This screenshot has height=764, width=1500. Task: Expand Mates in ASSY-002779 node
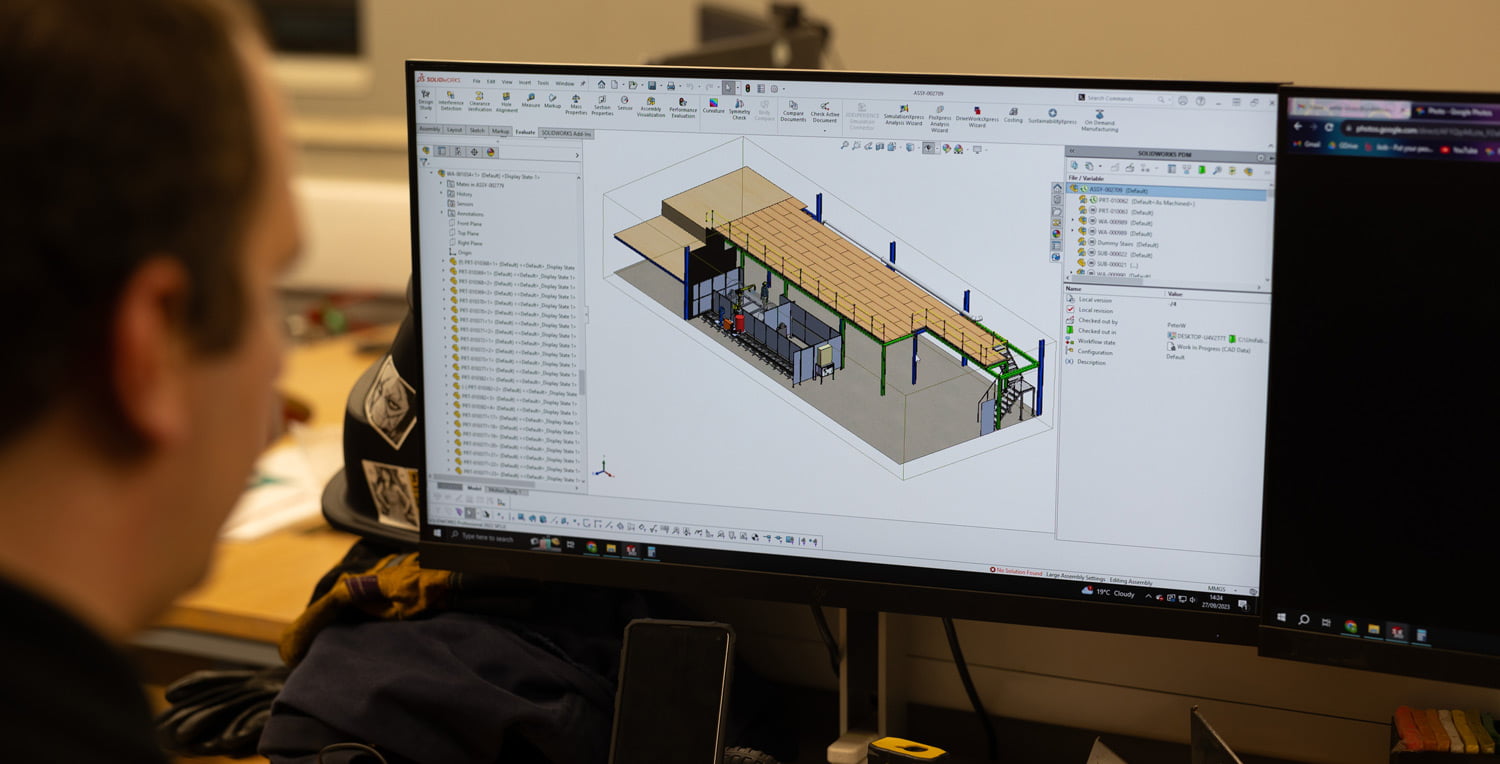[441, 183]
